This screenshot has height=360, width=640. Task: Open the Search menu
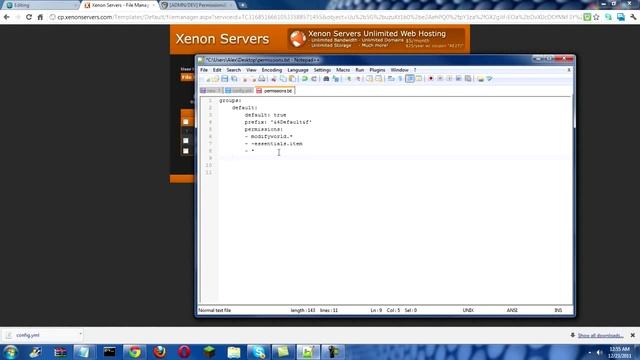(233, 70)
